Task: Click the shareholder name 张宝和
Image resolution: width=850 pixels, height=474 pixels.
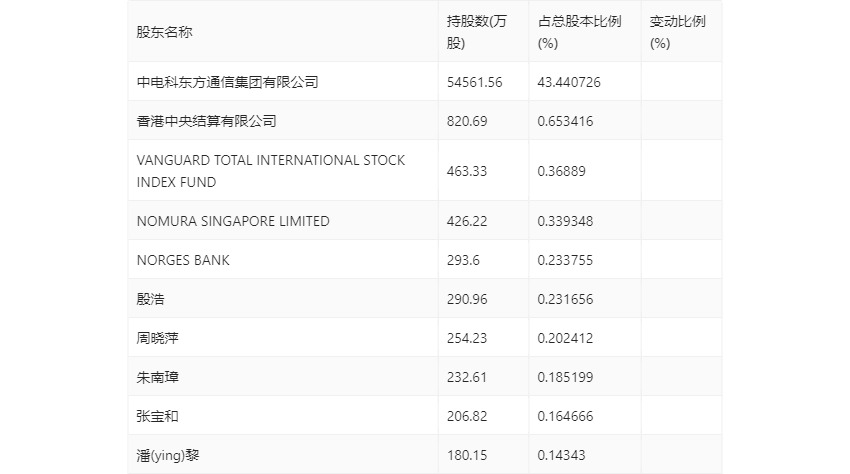Action: (x=158, y=416)
